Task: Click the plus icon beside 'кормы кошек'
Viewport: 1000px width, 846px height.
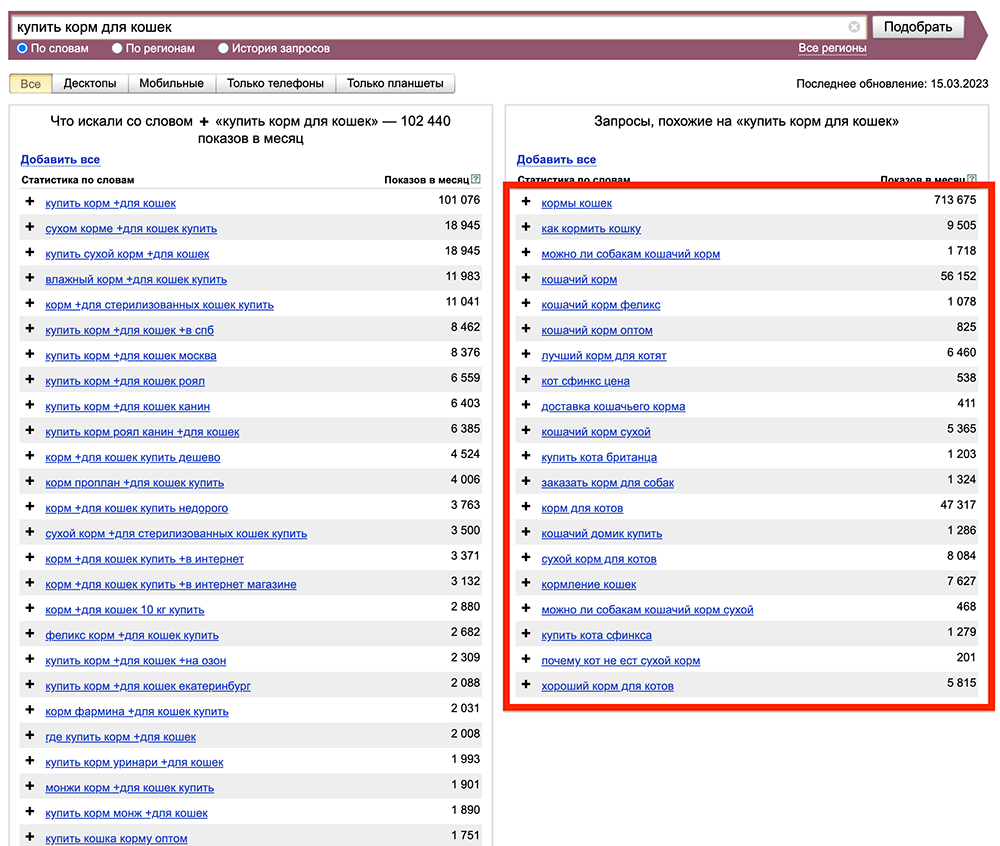Action: [x=526, y=202]
